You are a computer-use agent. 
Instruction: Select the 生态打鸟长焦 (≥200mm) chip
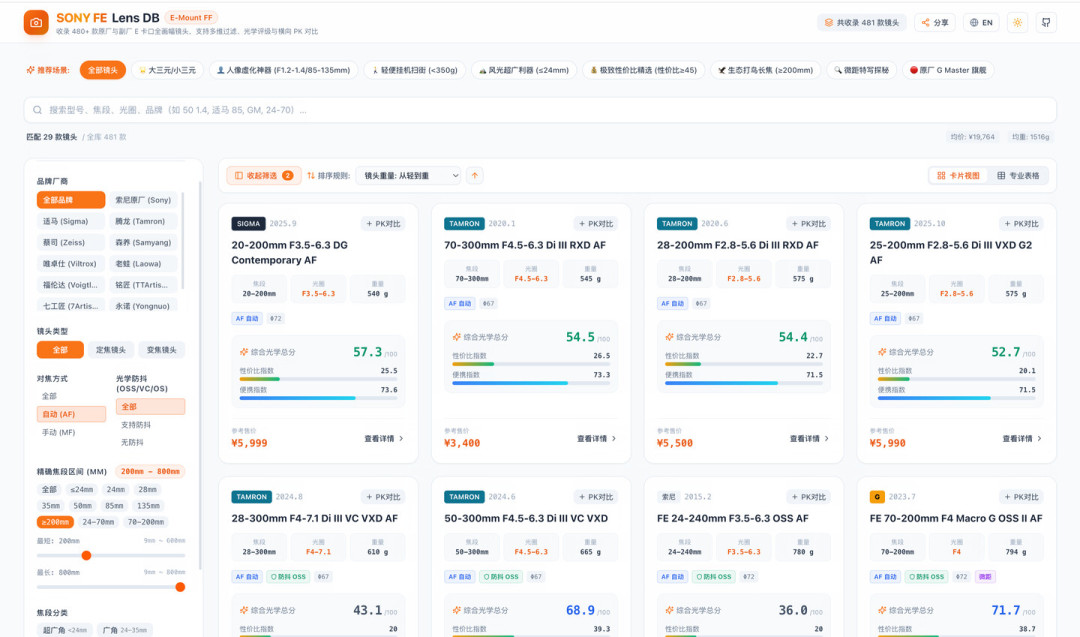click(x=765, y=70)
